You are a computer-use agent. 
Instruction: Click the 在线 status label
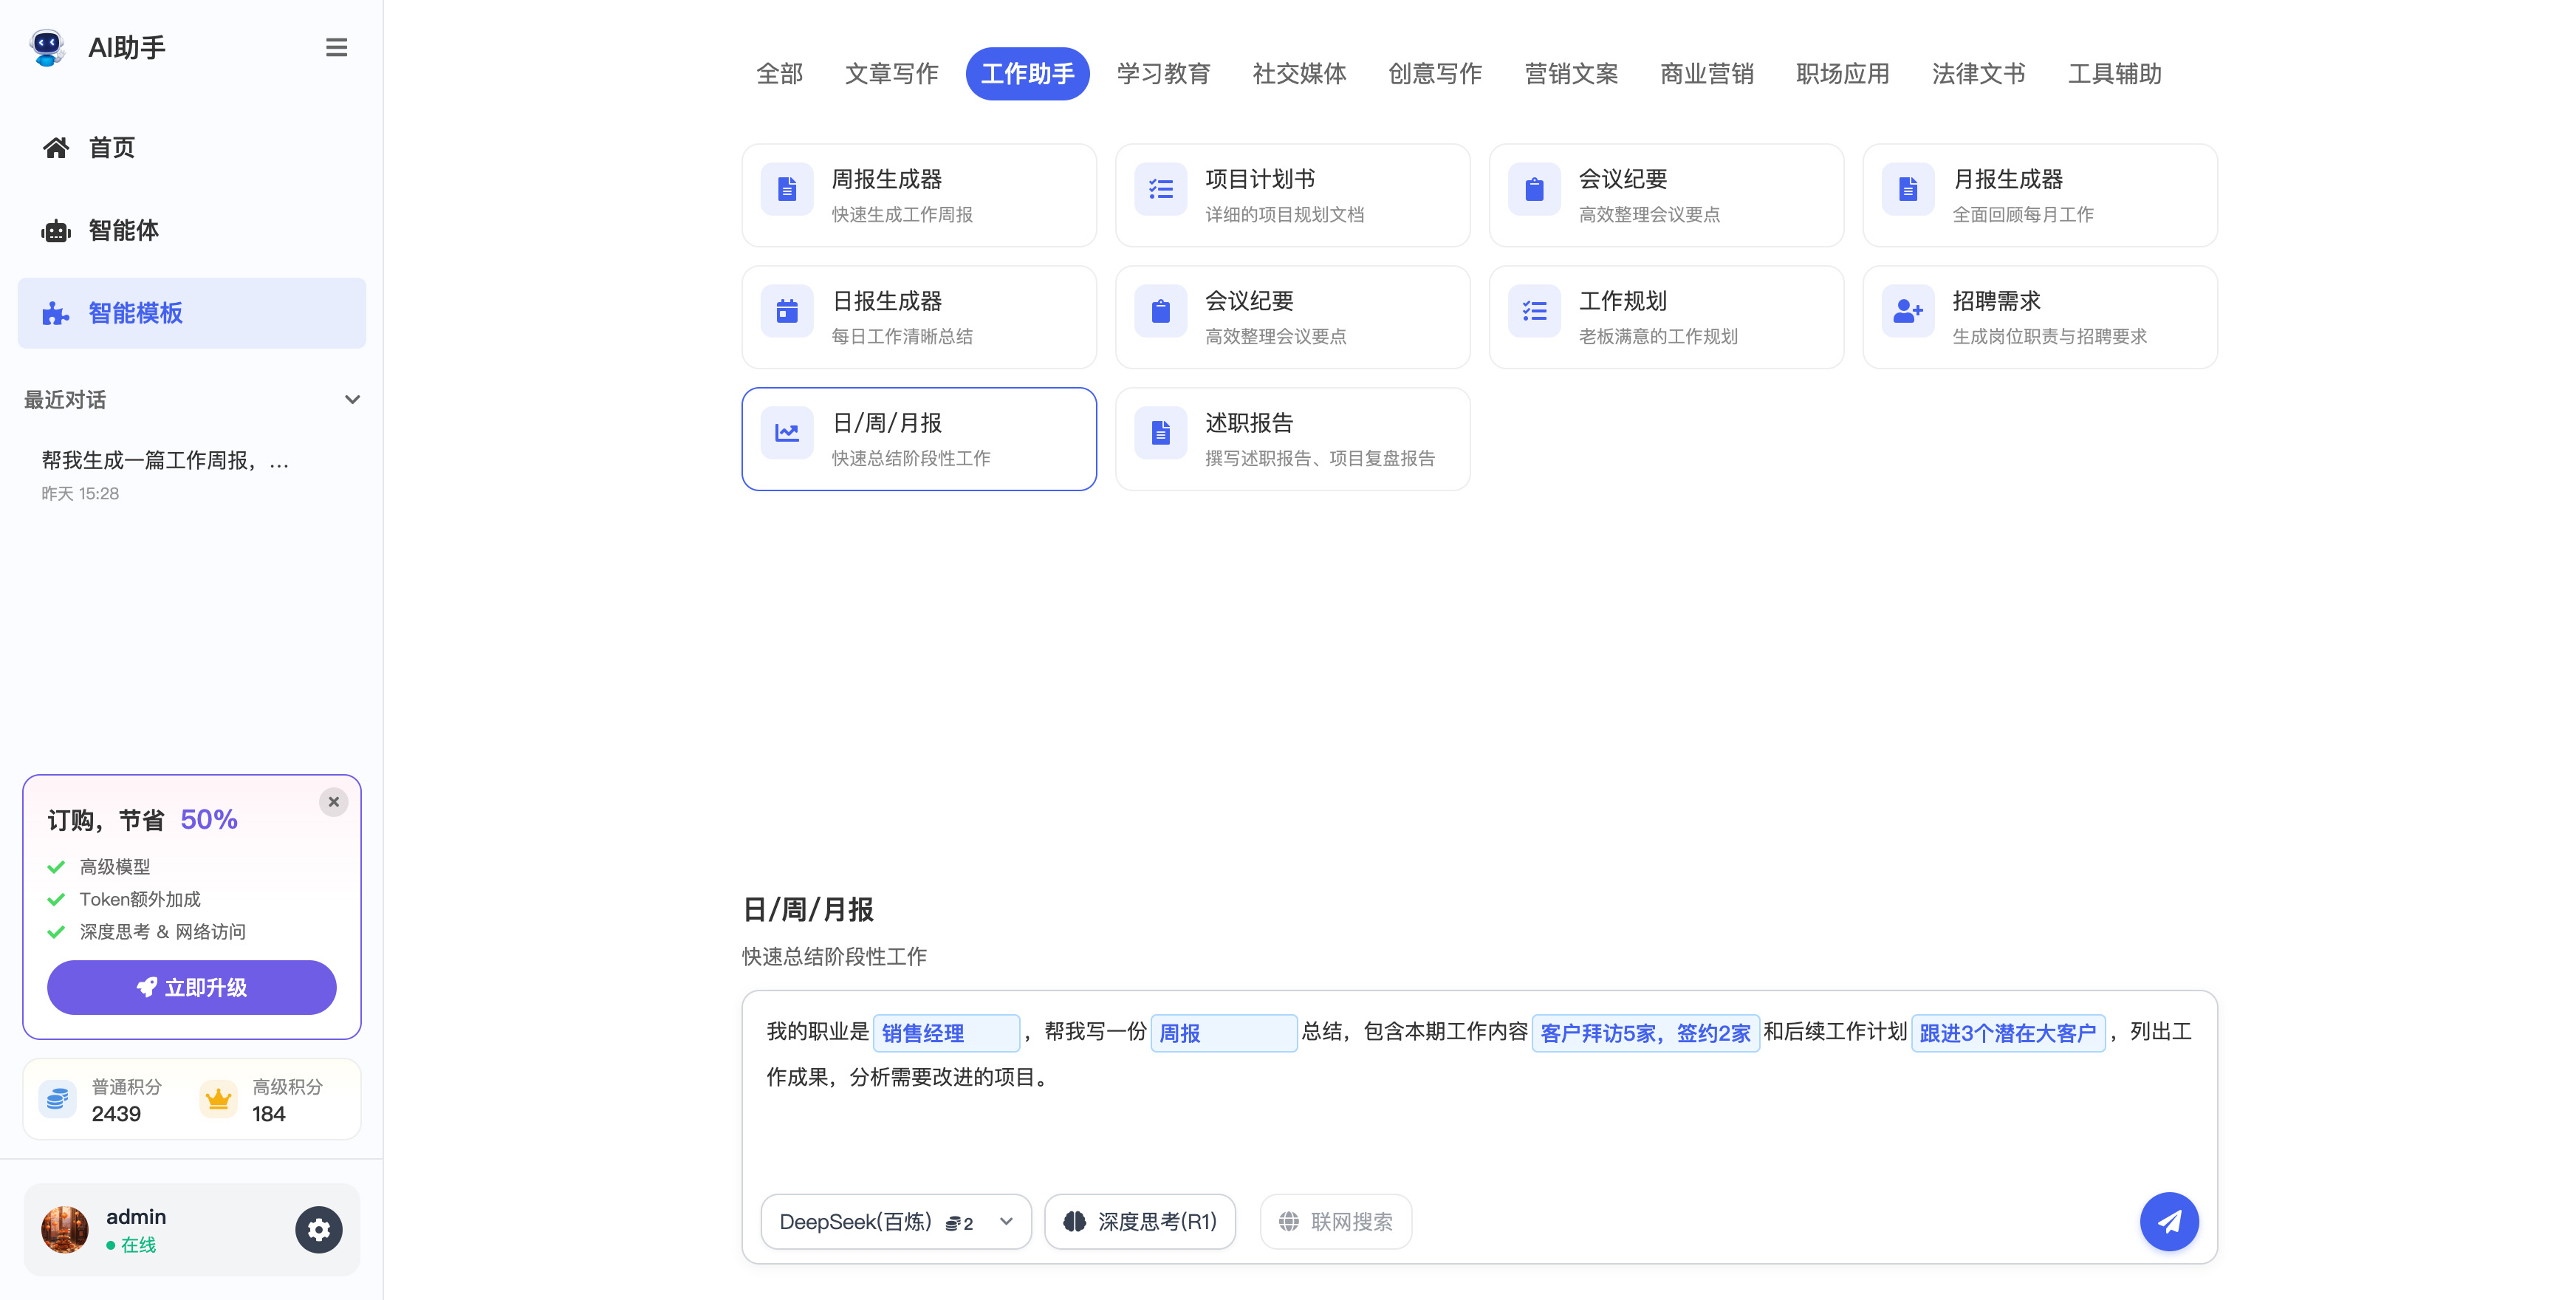point(138,1246)
